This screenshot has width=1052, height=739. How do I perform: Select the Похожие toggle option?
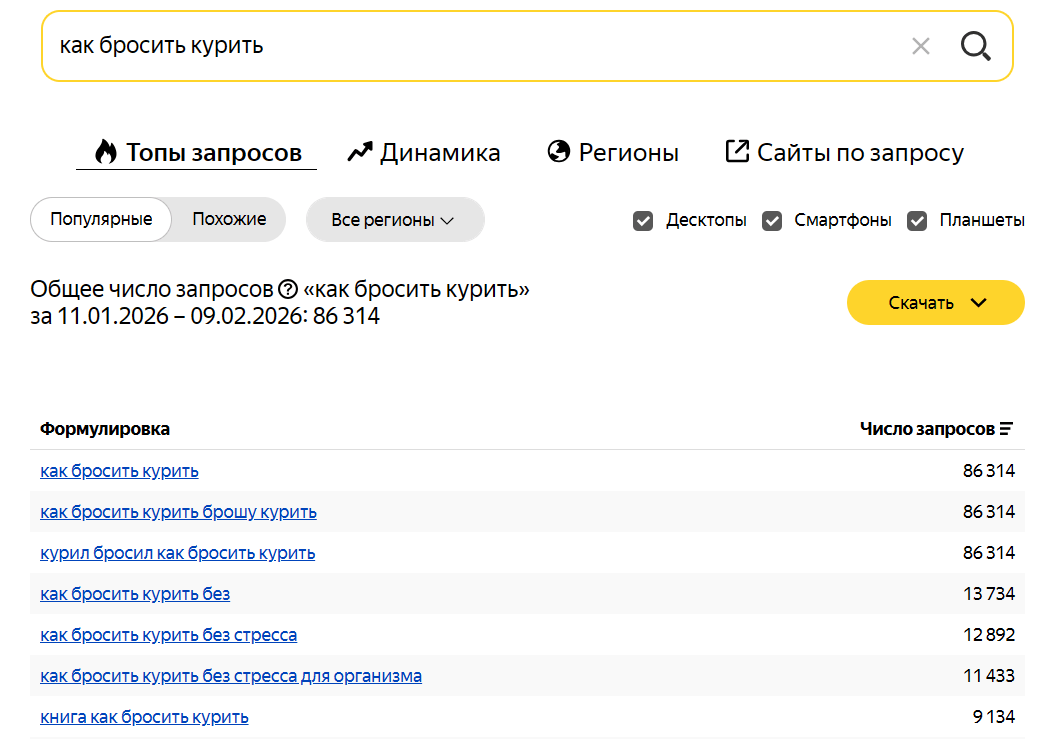(x=229, y=219)
